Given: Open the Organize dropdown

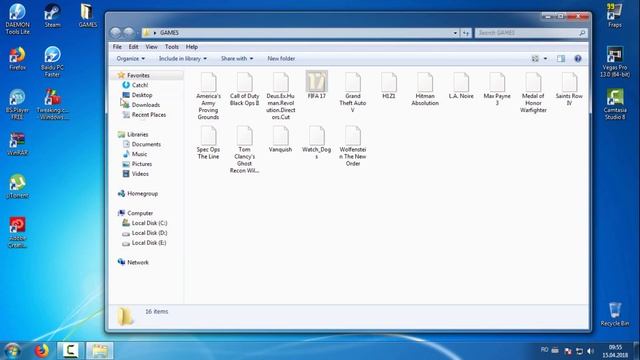Looking at the screenshot, I should (x=131, y=59).
